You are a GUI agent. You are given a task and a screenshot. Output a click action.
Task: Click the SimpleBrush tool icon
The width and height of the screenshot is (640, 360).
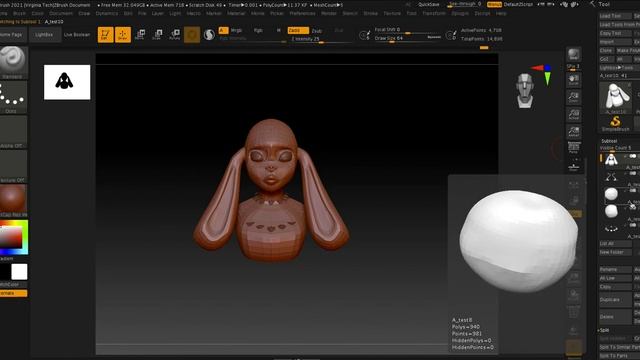616,124
